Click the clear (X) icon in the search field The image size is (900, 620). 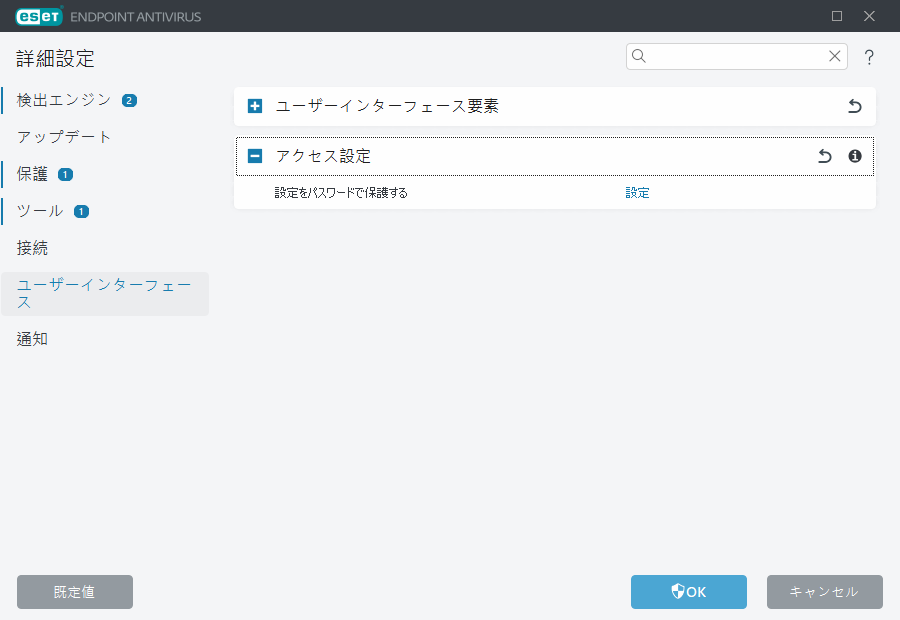(834, 56)
